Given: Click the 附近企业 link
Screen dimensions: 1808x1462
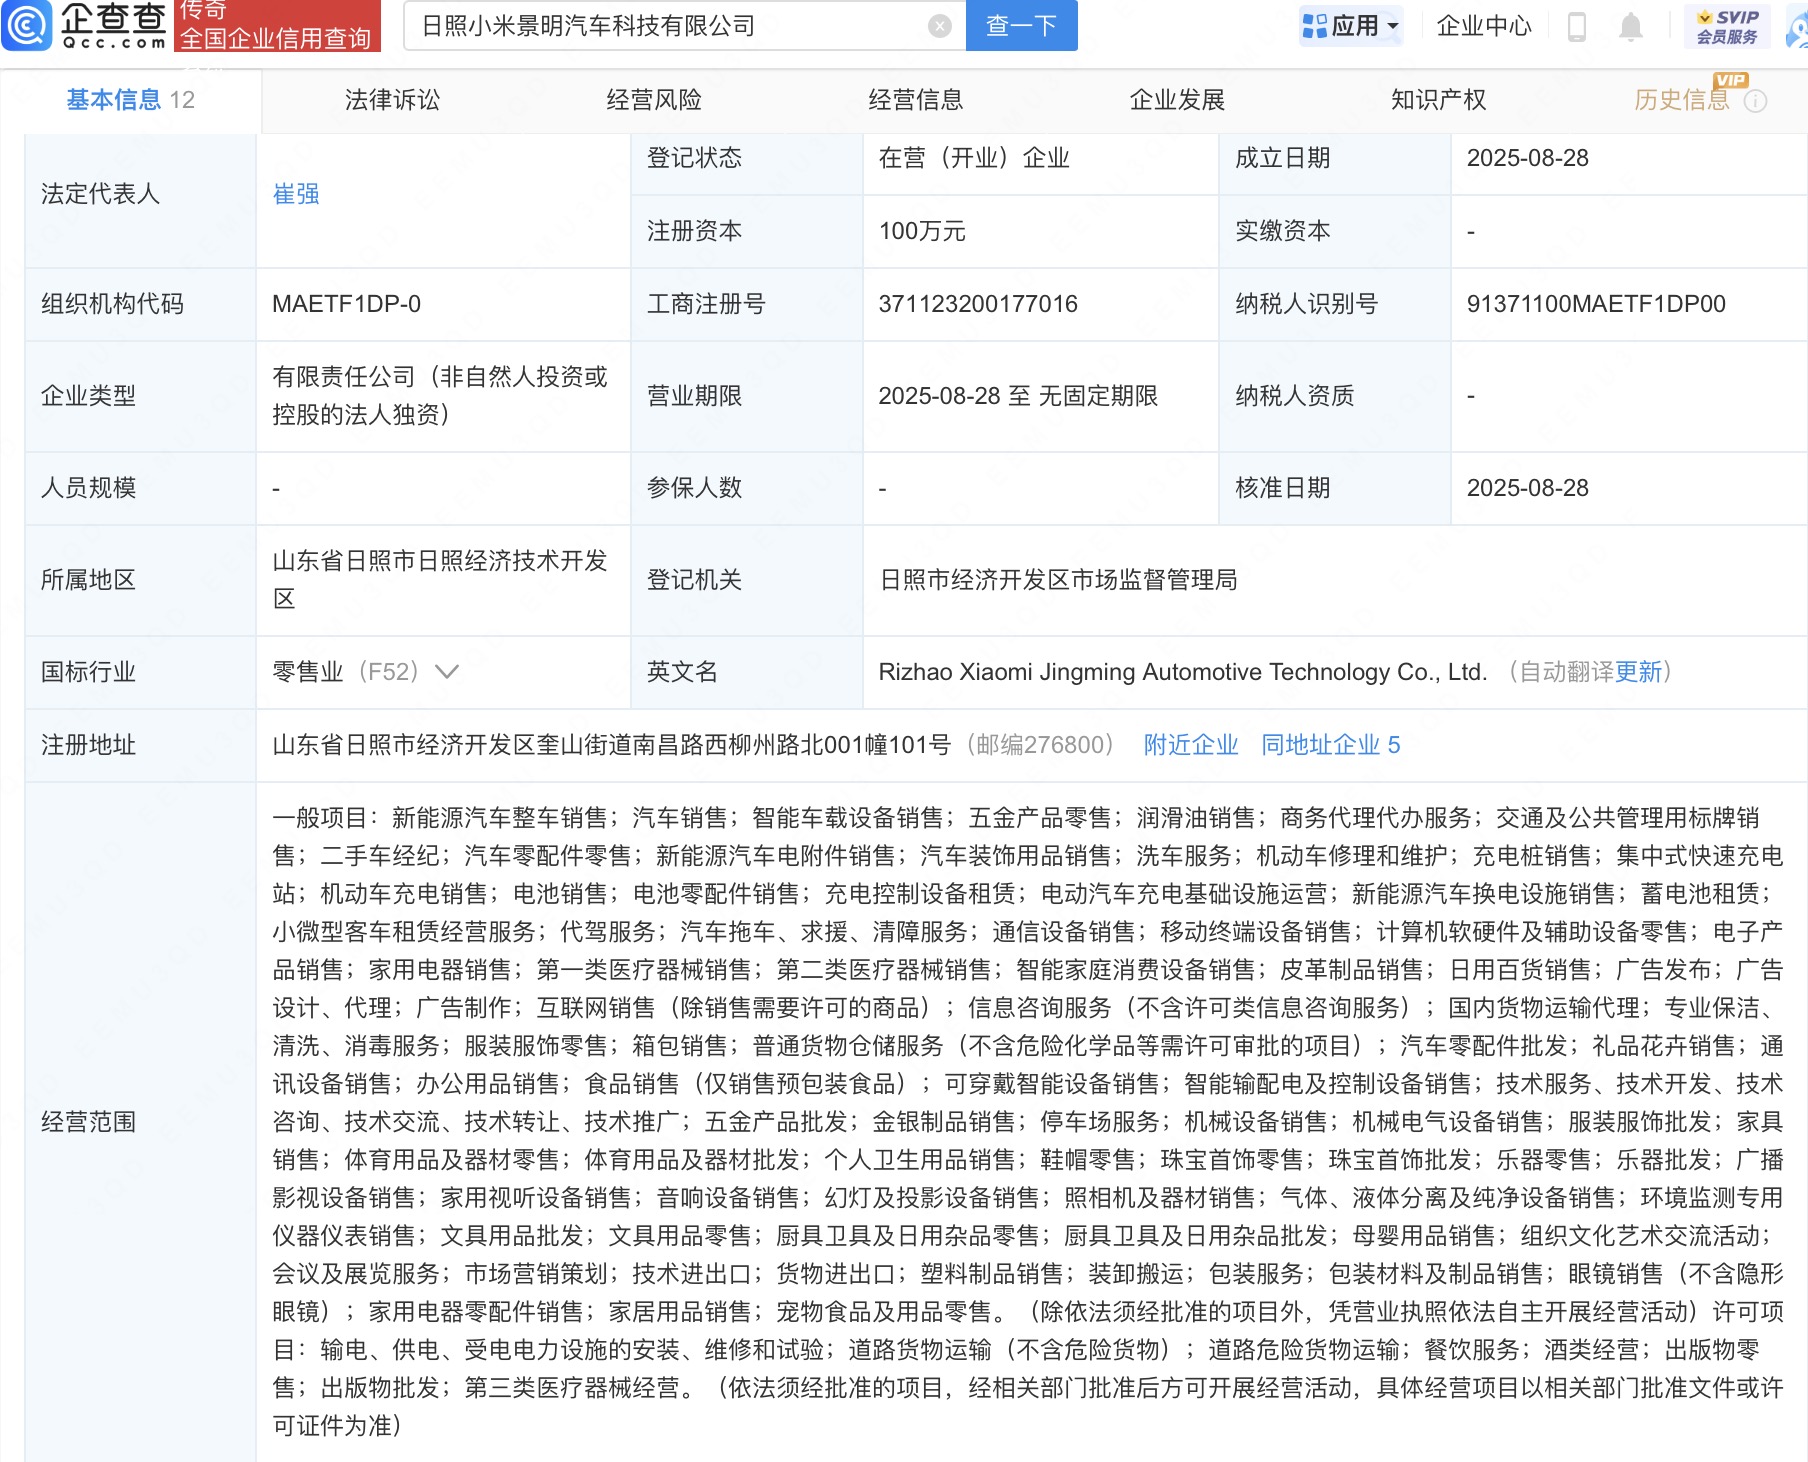Looking at the screenshot, I should 1190,745.
